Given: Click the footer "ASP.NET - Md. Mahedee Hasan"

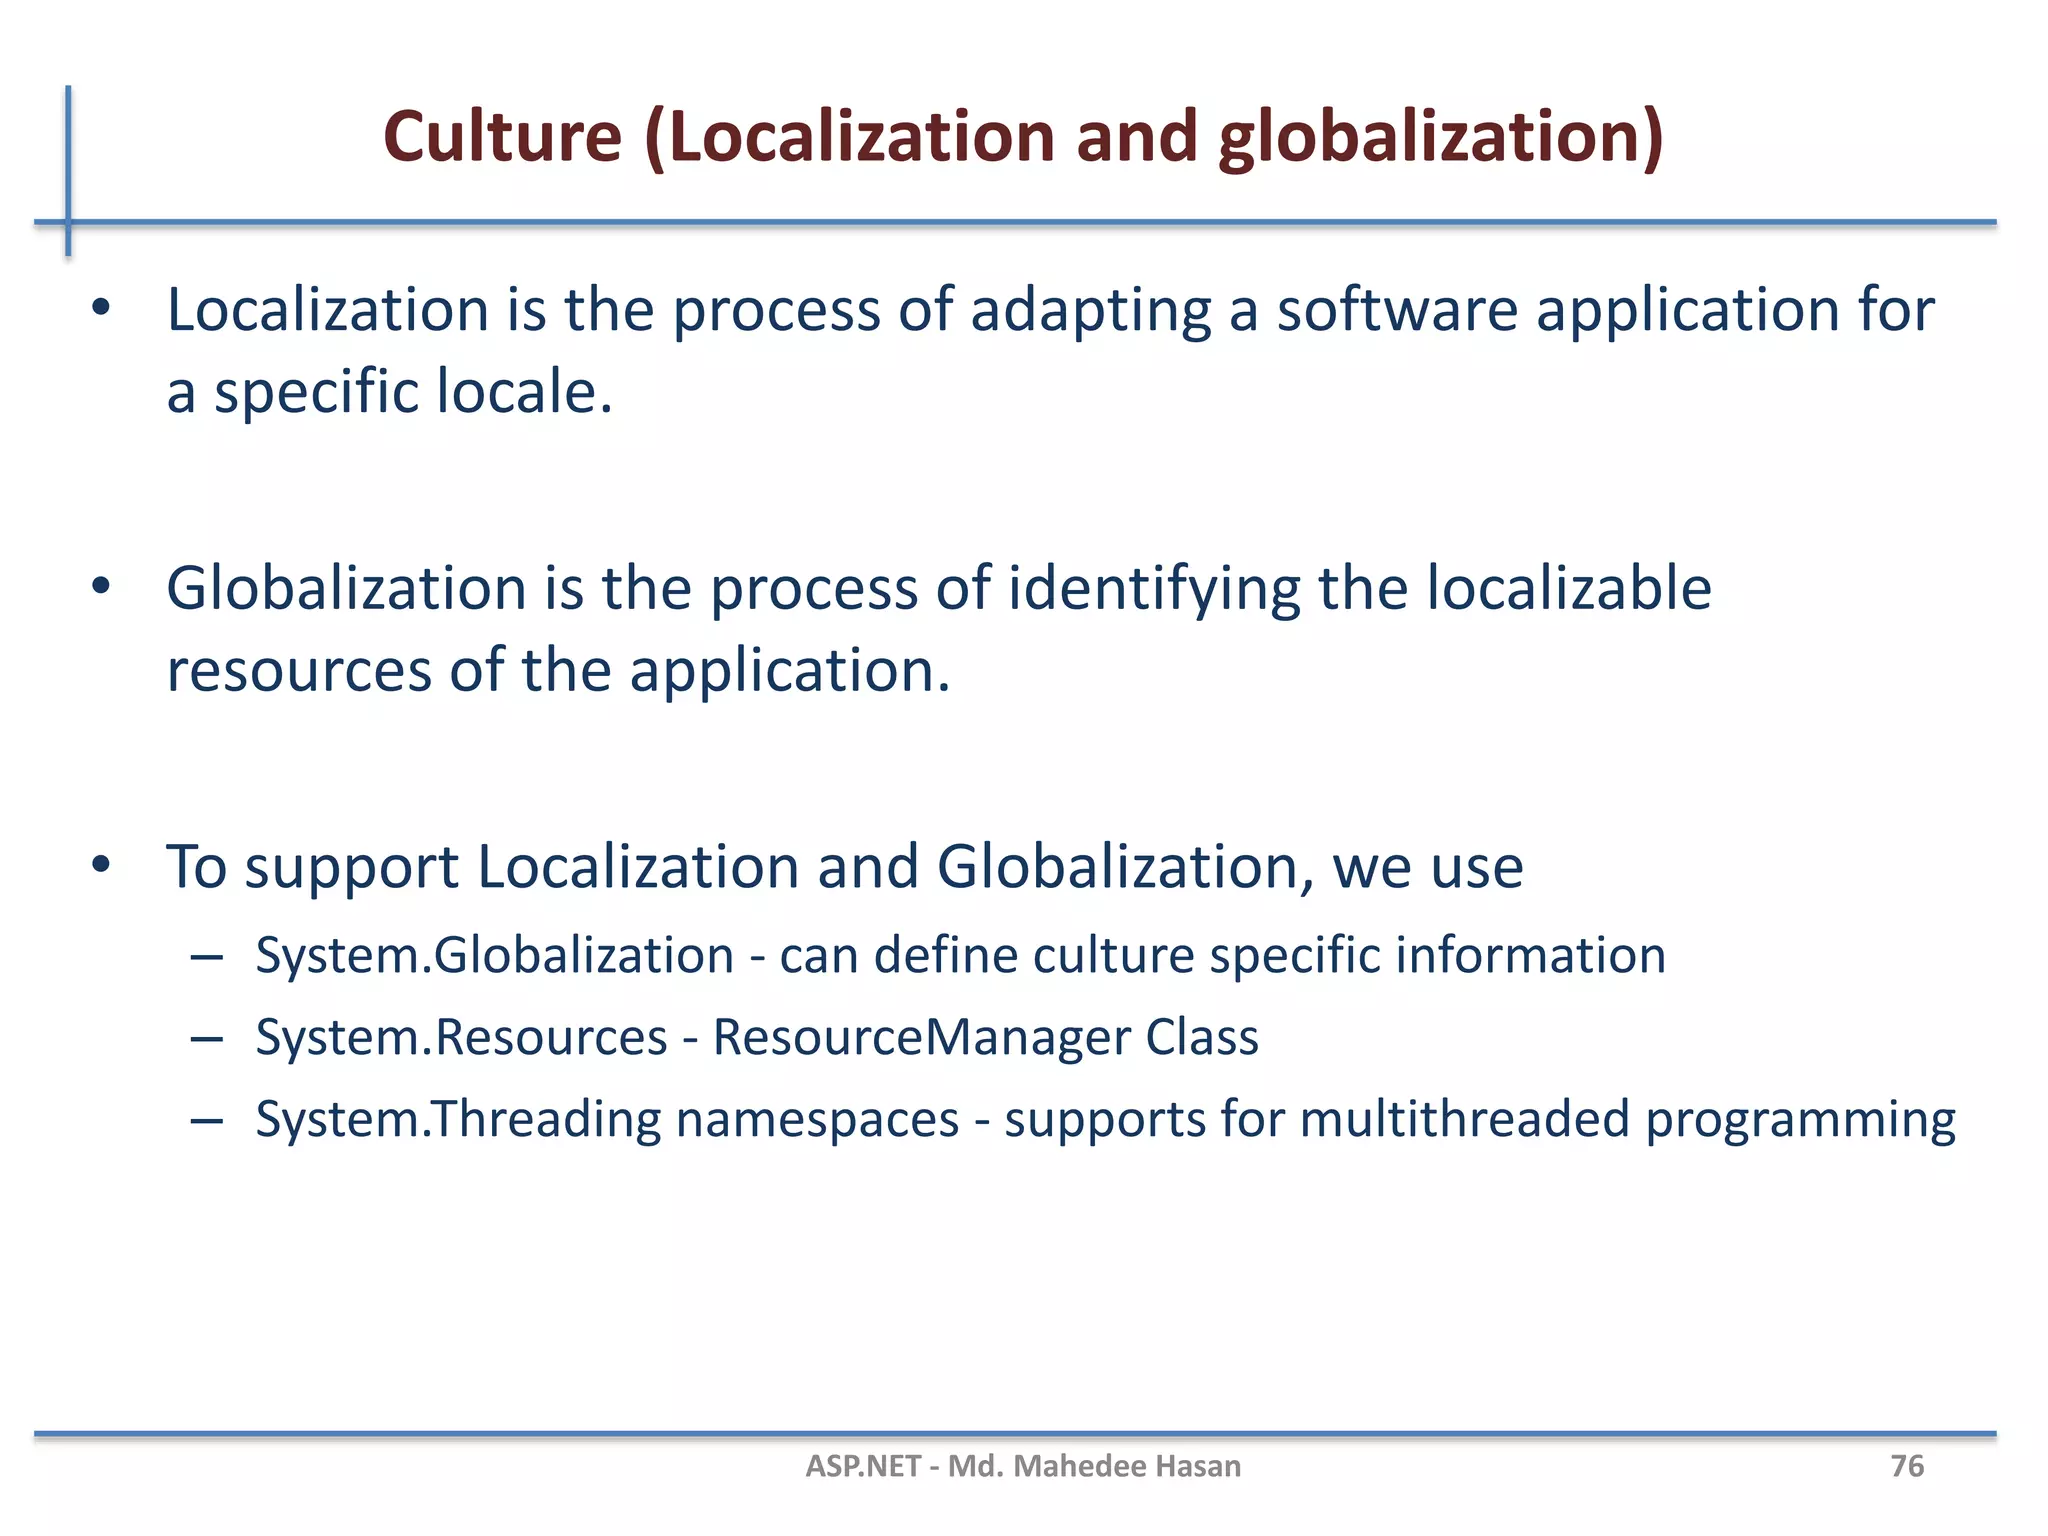Looking at the screenshot, I should 1023,1466.
